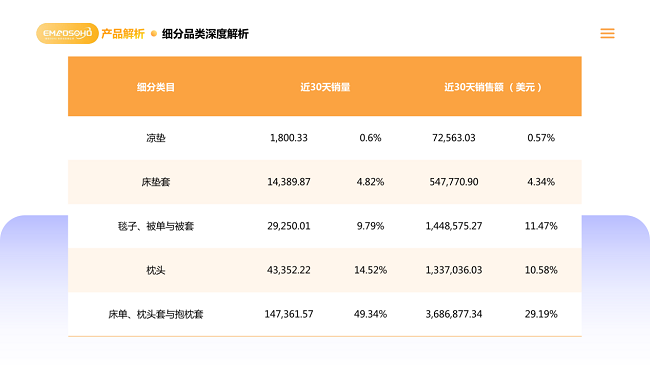The width and height of the screenshot is (650, 365).
Task: Select the 细分品类深度解析 title
Action: pos(205,34)
